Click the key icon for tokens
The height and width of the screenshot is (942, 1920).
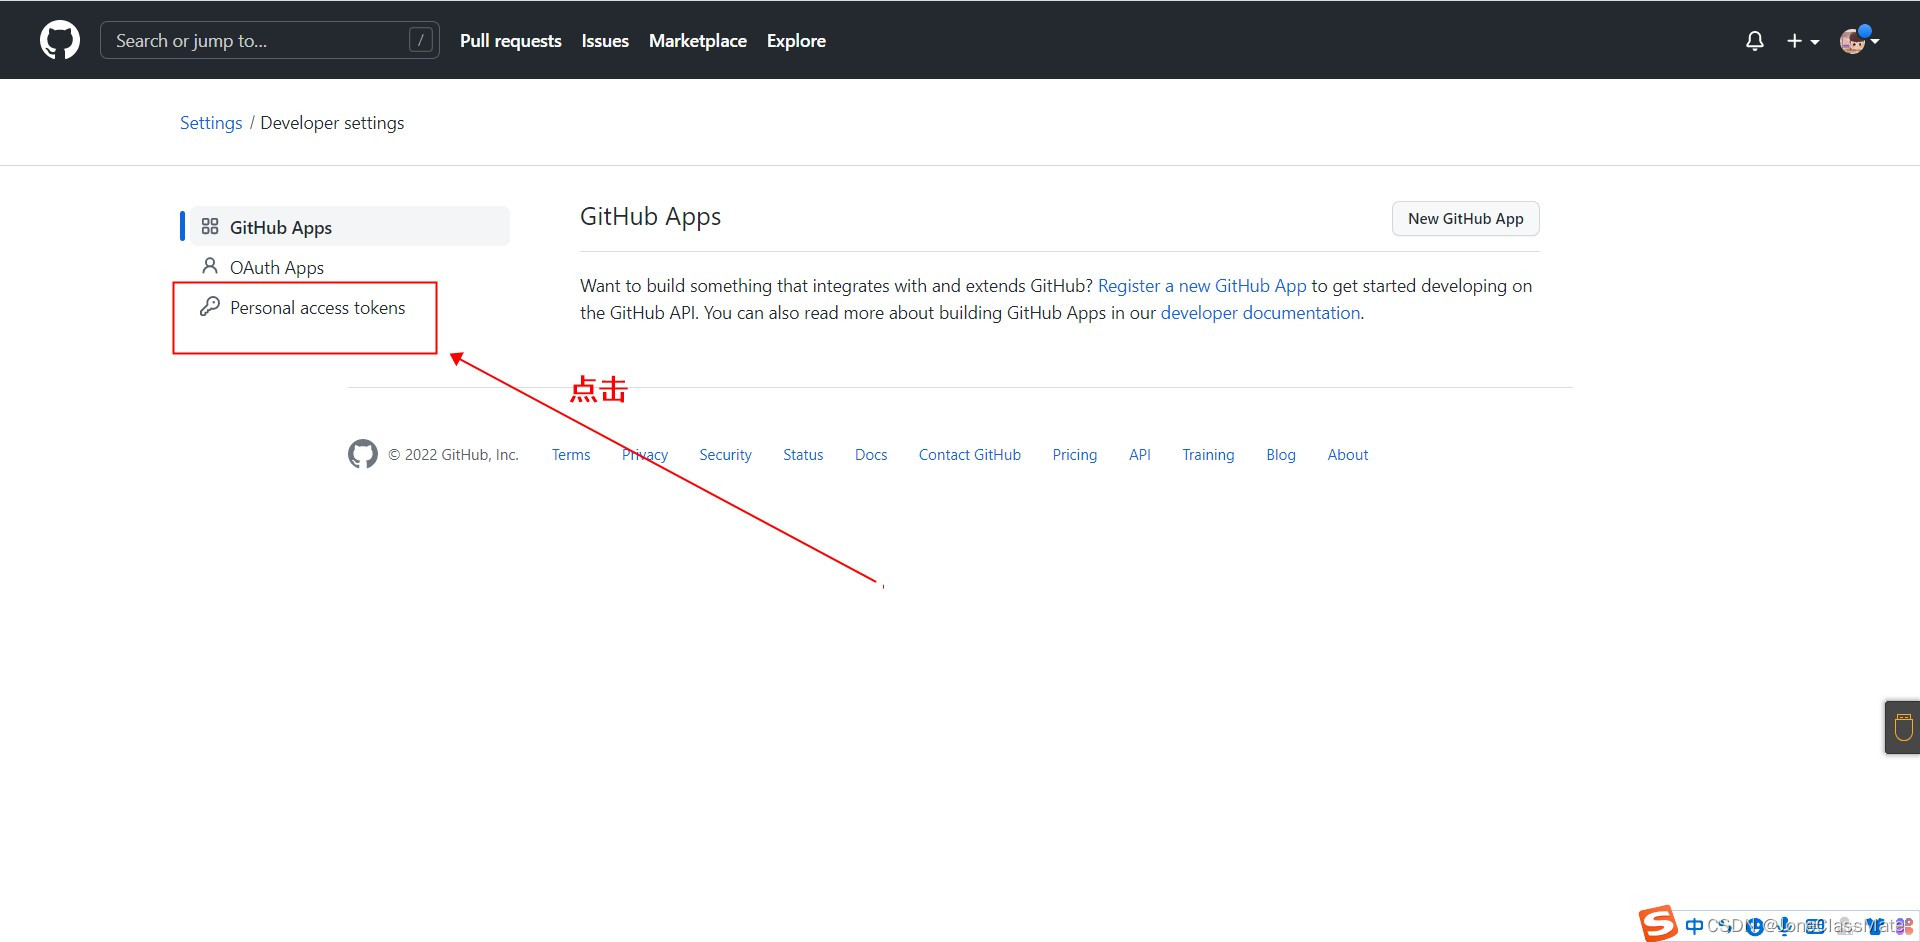click(x=210, y=307)
